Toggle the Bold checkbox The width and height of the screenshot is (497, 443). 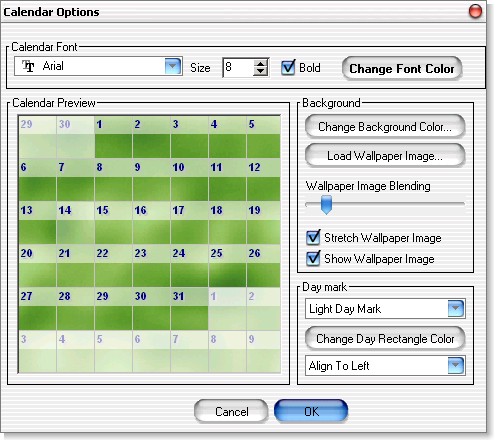[288, 67]
